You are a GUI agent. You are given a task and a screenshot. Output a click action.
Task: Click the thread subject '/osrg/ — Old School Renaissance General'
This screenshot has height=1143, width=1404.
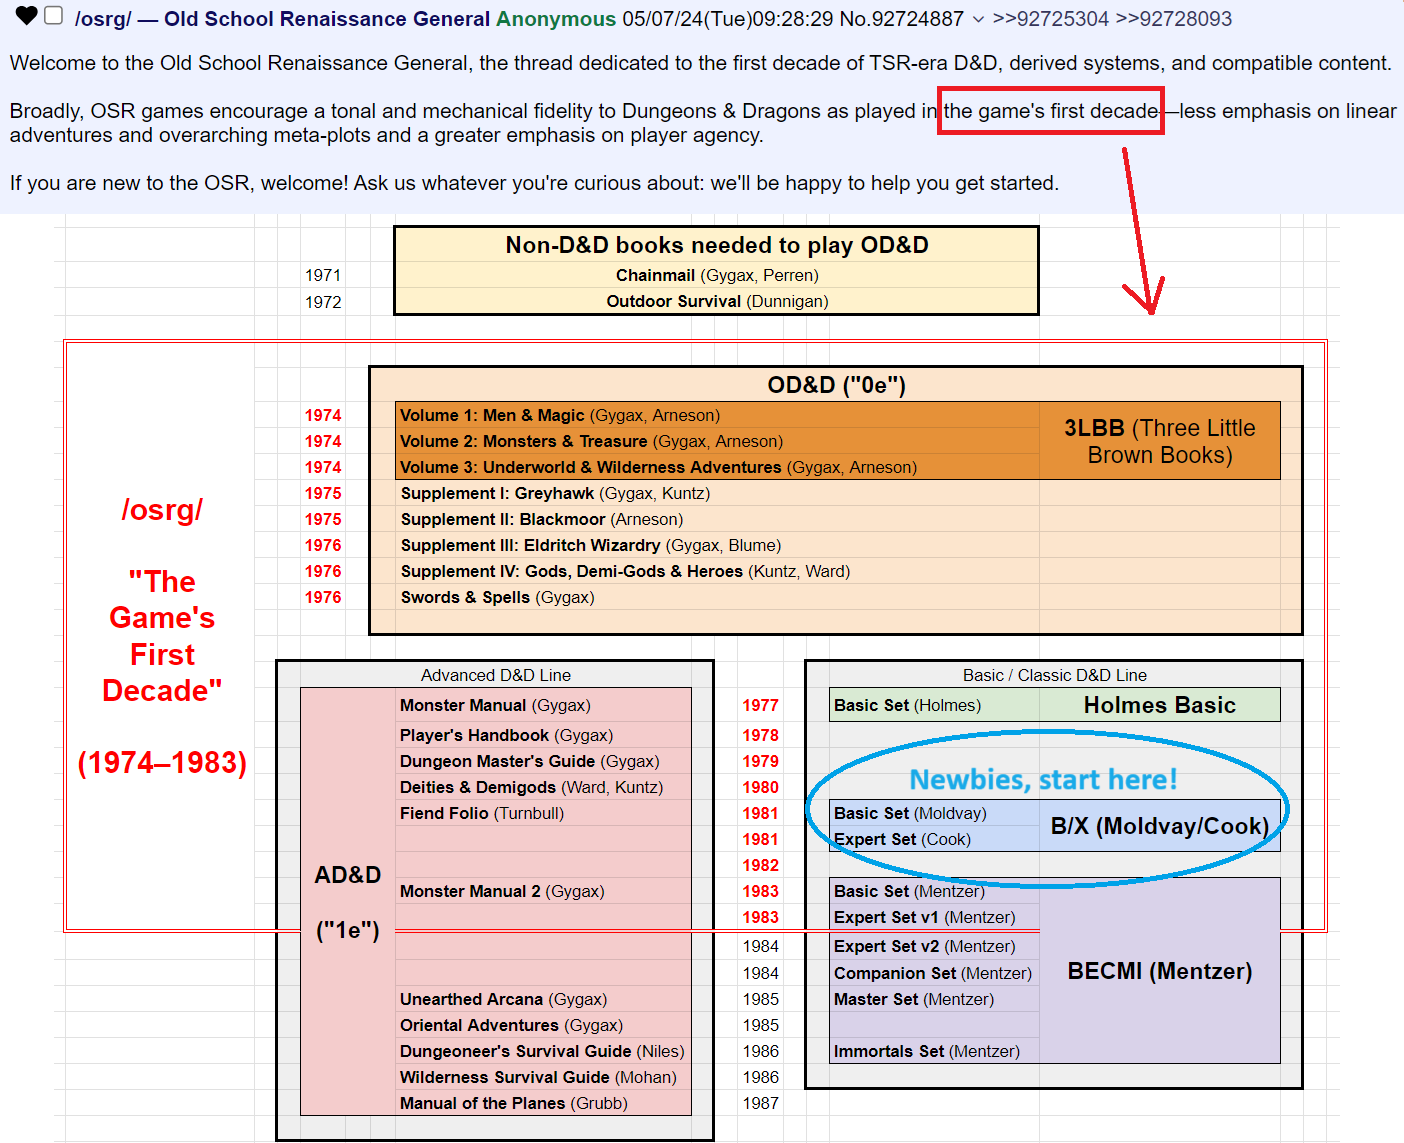coord(282,19)
